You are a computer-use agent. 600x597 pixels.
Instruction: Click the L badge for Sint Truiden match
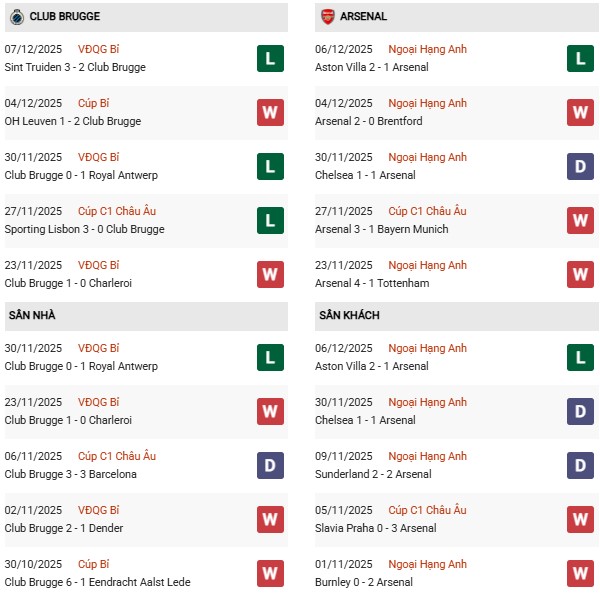pos(269,58)
